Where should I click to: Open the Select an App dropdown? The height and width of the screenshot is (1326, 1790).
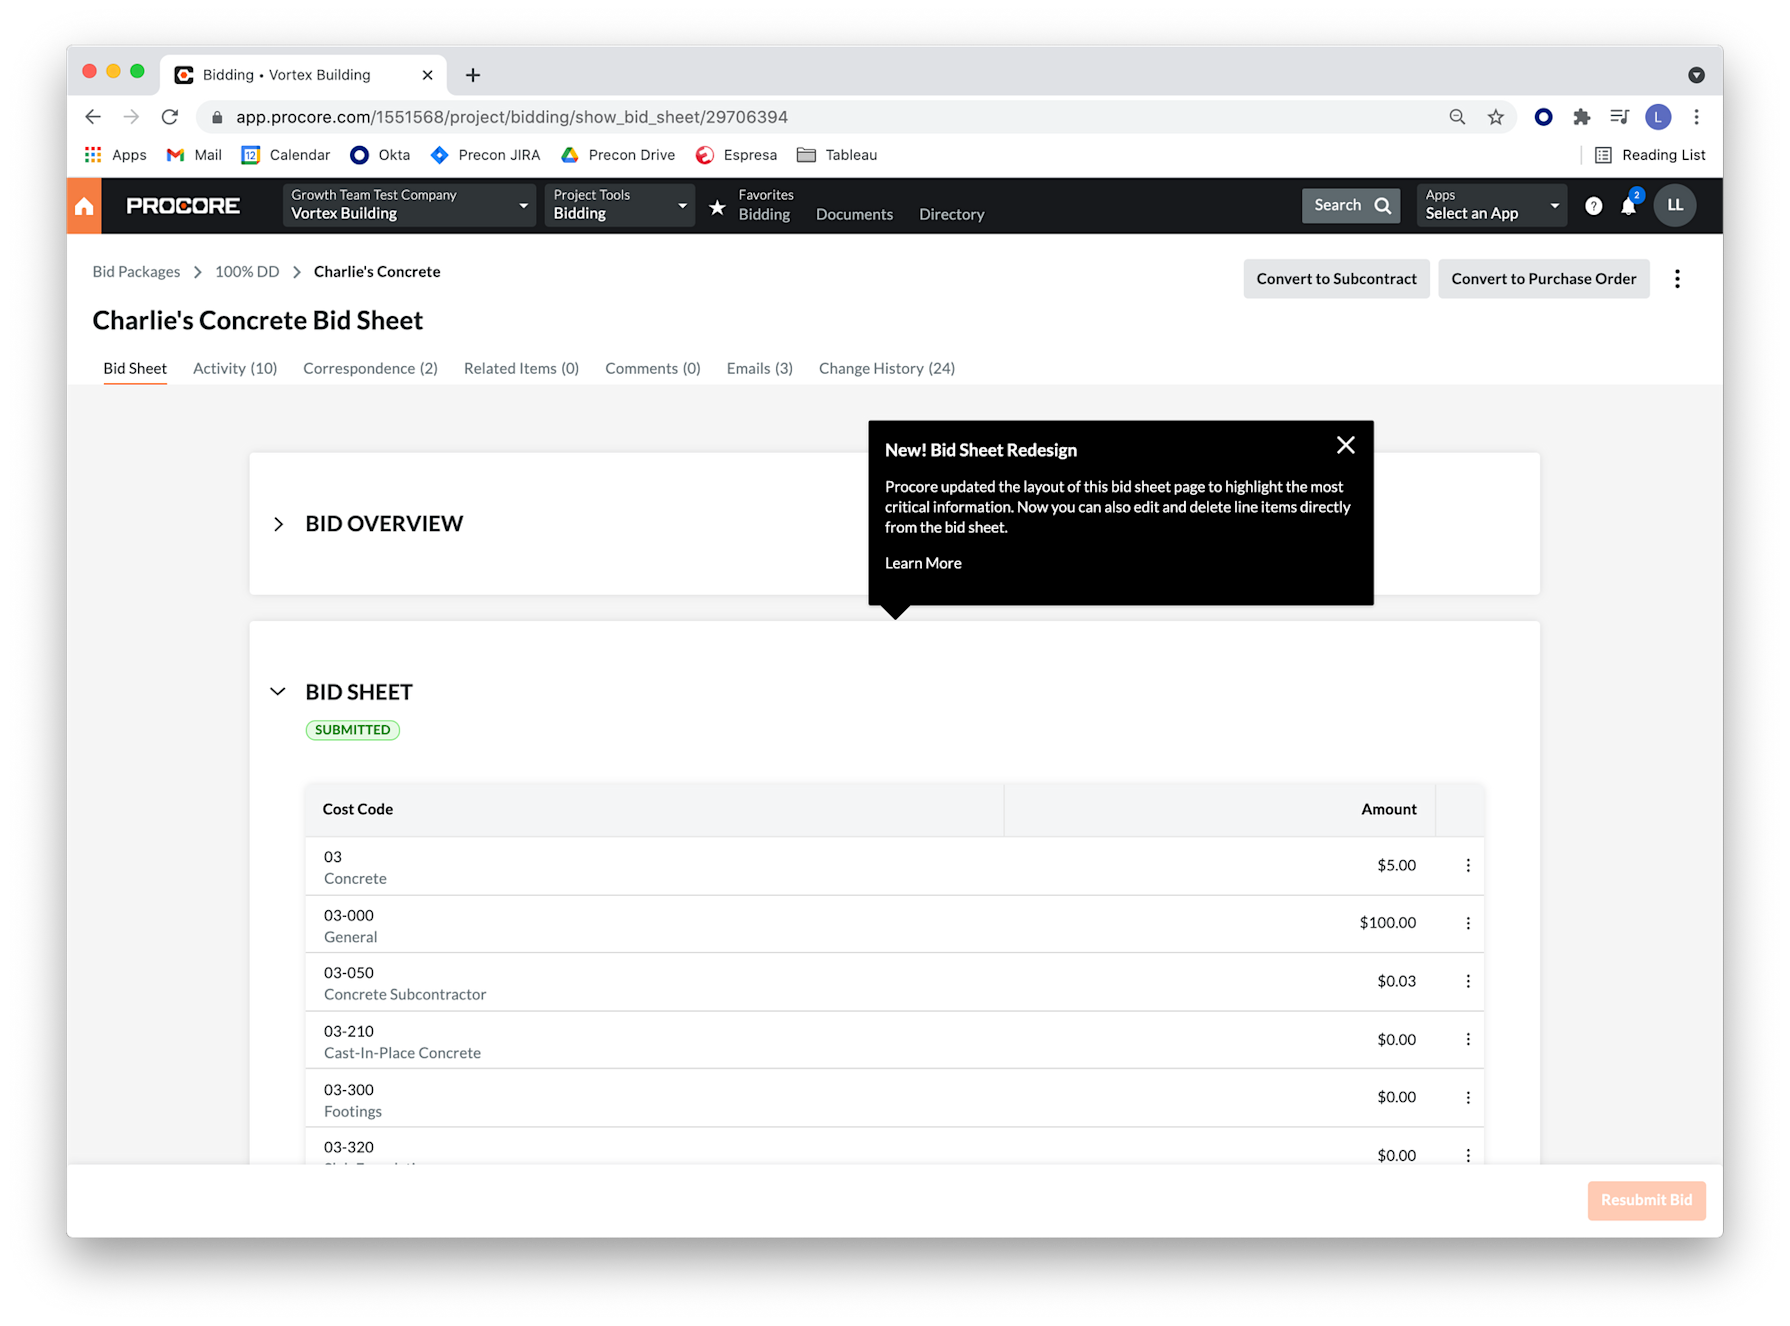(1492, 205)
